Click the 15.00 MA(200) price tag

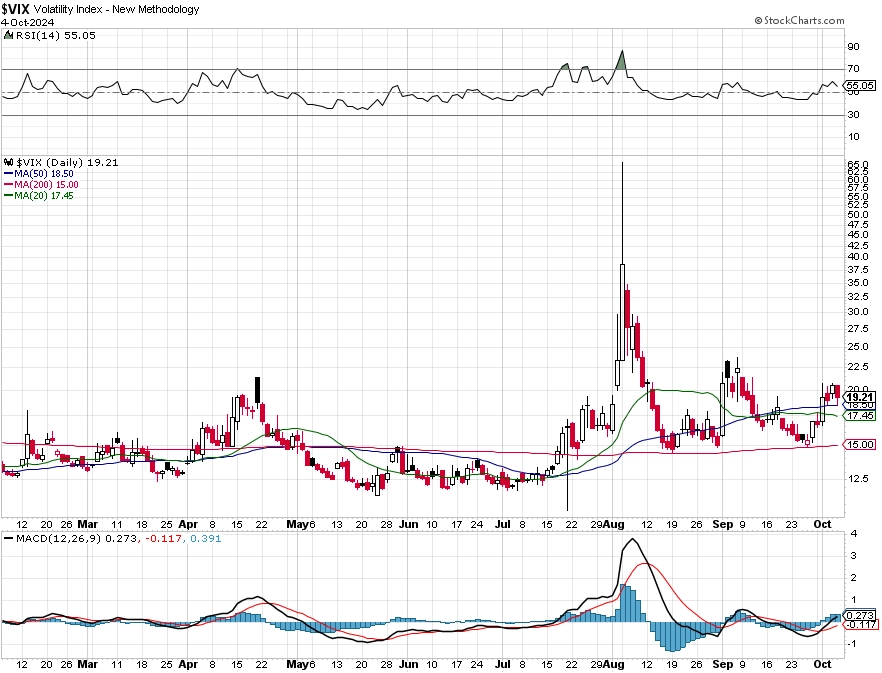[860, 445]
